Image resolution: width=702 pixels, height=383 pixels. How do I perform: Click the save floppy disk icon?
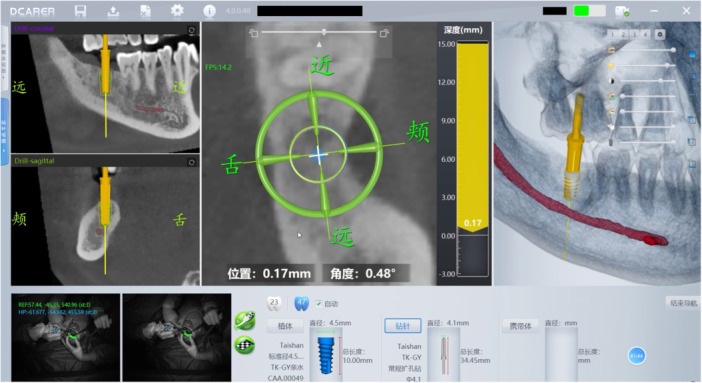pyautogui.click(x=81, y=11)
